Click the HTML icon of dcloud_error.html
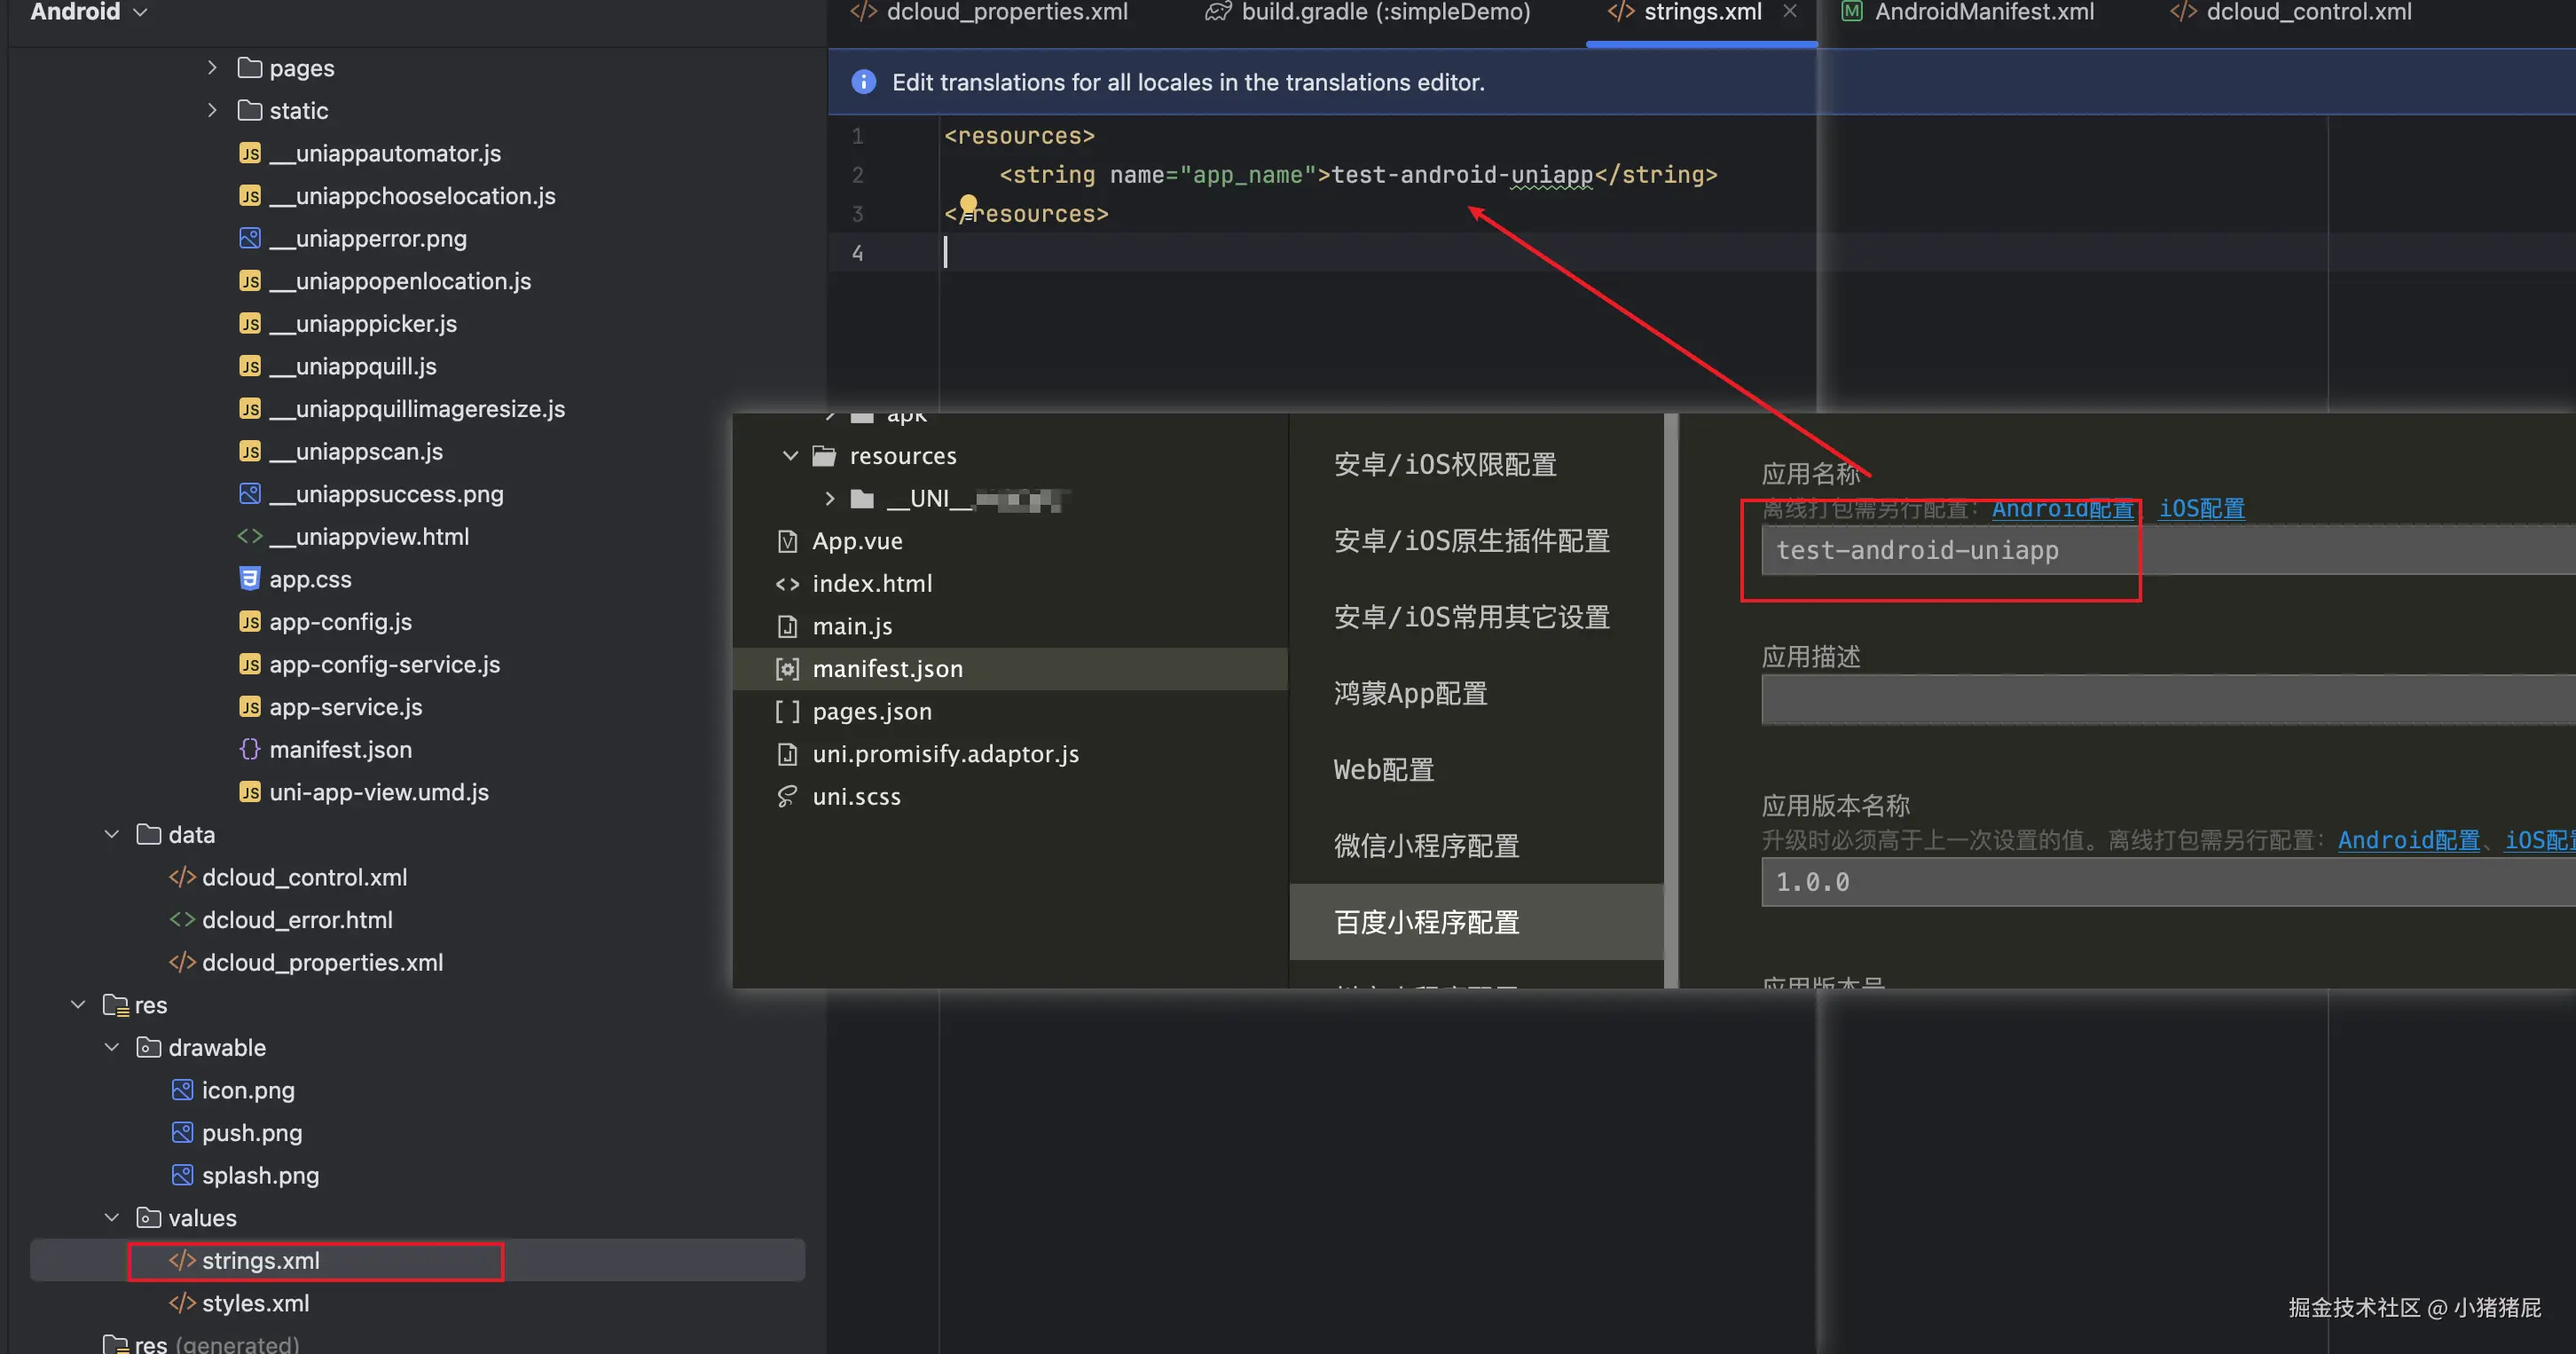Image resolution: width=2576 pixels, height=1354 pixels. [182, 919]
